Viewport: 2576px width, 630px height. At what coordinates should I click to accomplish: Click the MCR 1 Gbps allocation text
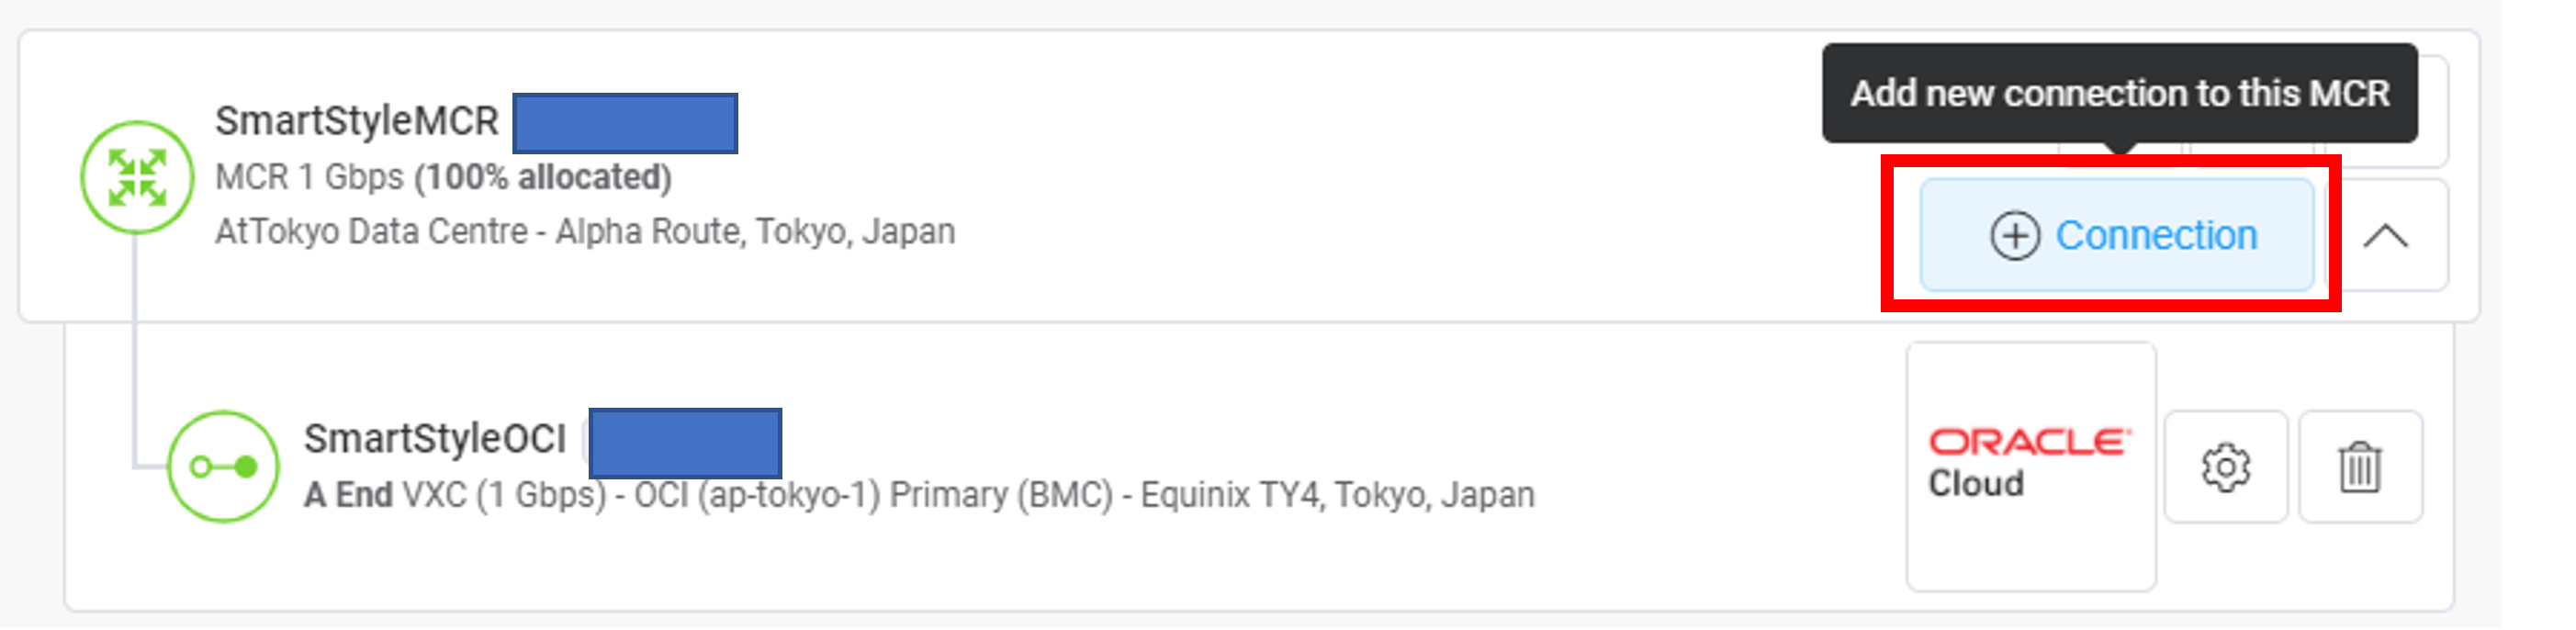pos(443,177)
